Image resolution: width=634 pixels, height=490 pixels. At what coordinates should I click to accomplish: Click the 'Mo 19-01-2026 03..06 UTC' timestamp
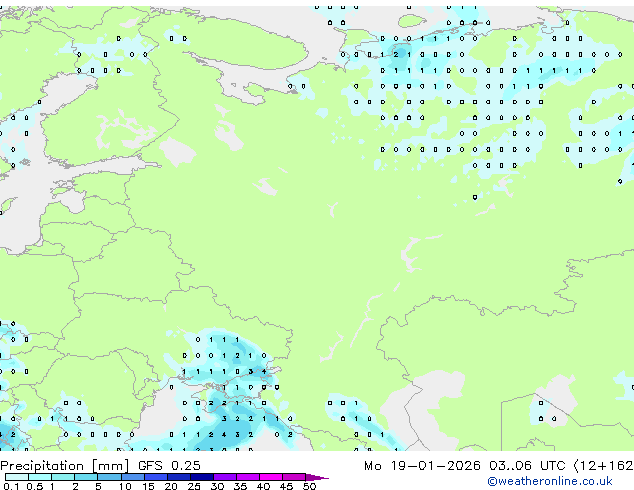[x=465, y=466]
